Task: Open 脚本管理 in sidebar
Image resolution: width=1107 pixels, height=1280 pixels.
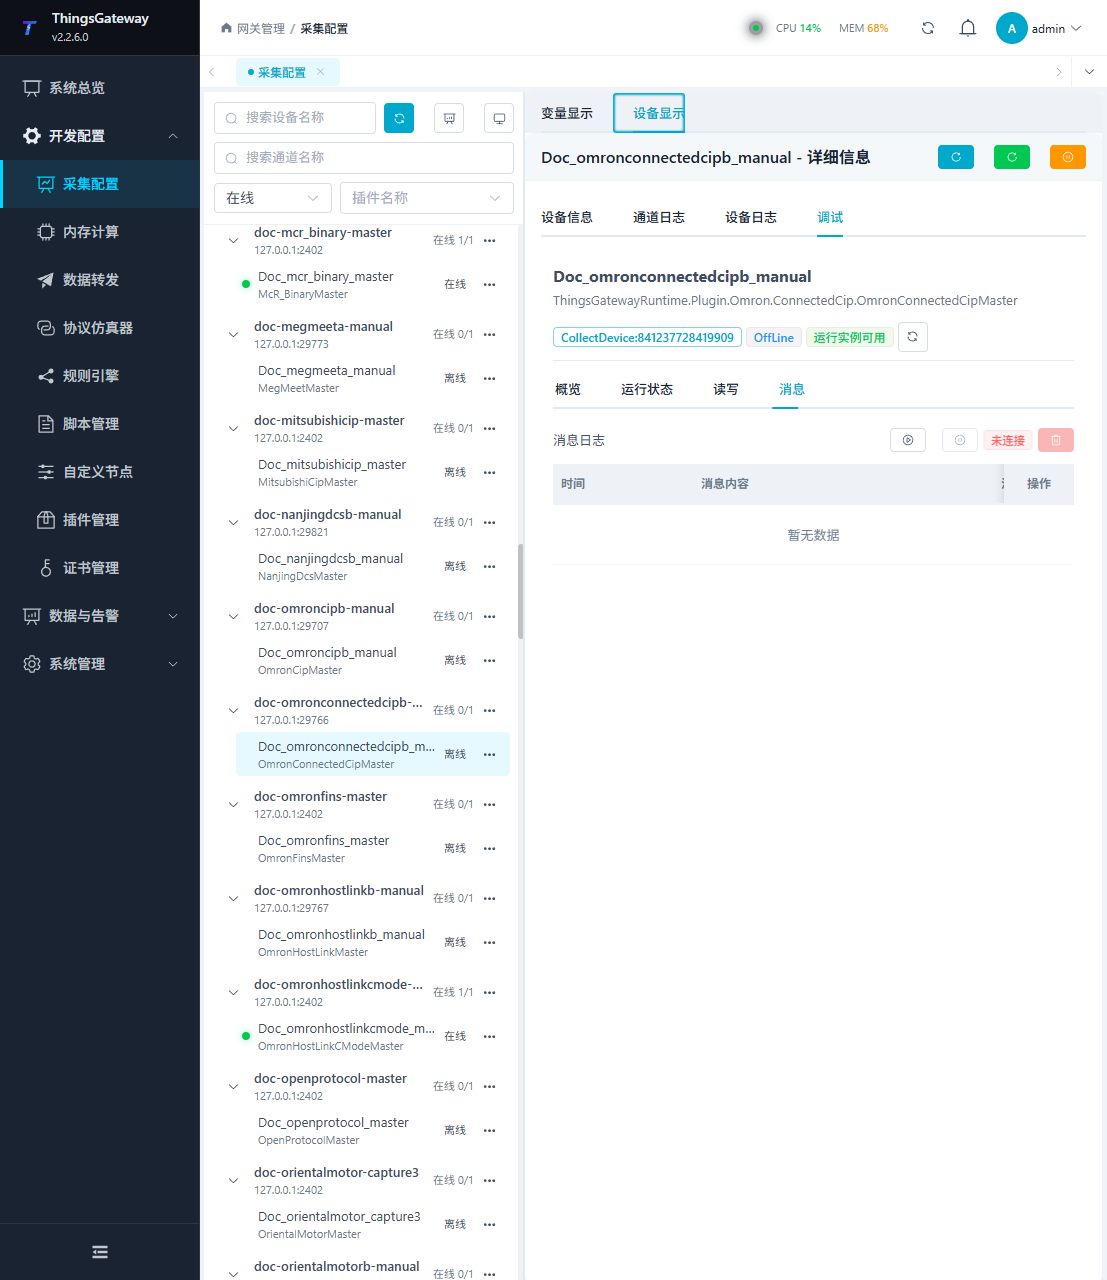Action: 100,424
